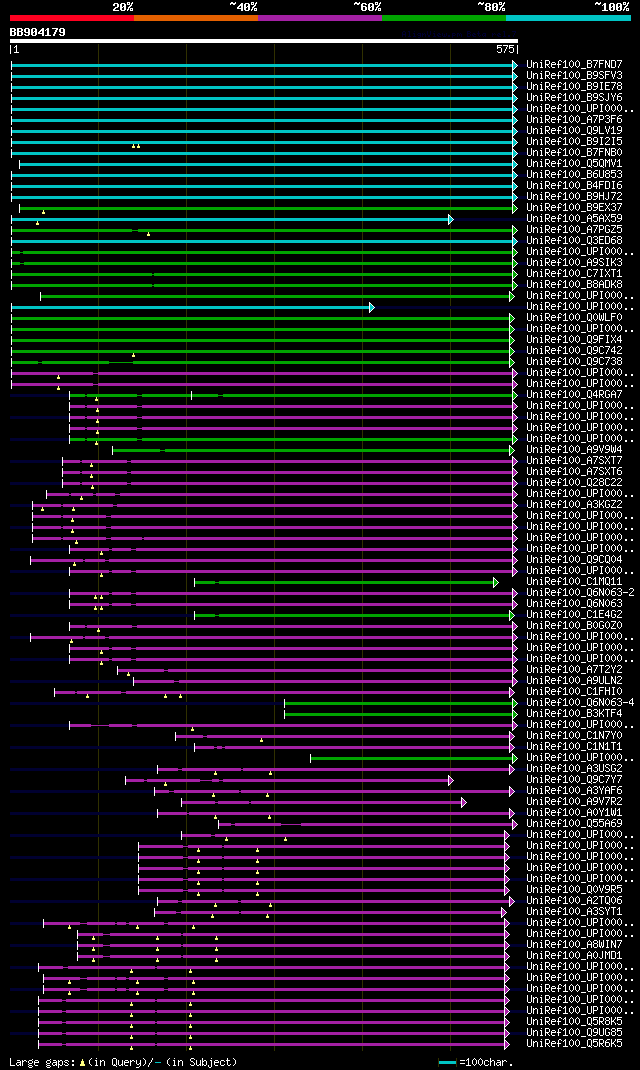Select the UniRef100_Q9C738 label
The image size is (640, 1070).
[x=574, y=362]
